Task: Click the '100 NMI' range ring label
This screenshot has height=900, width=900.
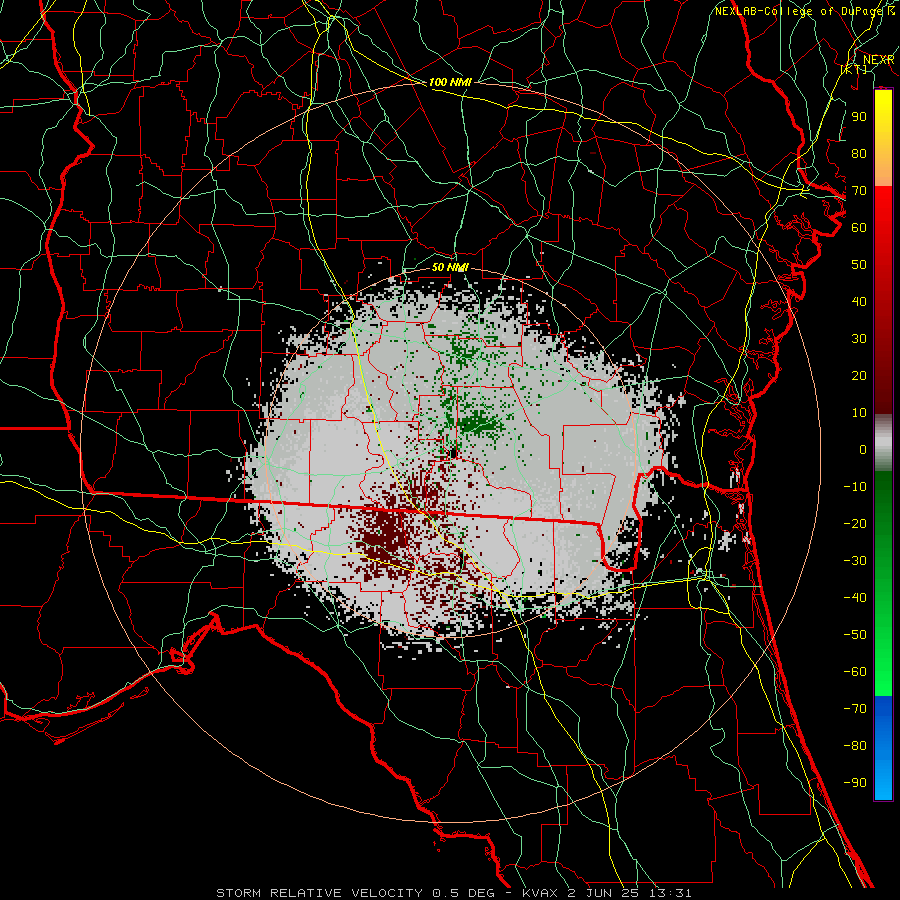Action: [x=450, y=82]
